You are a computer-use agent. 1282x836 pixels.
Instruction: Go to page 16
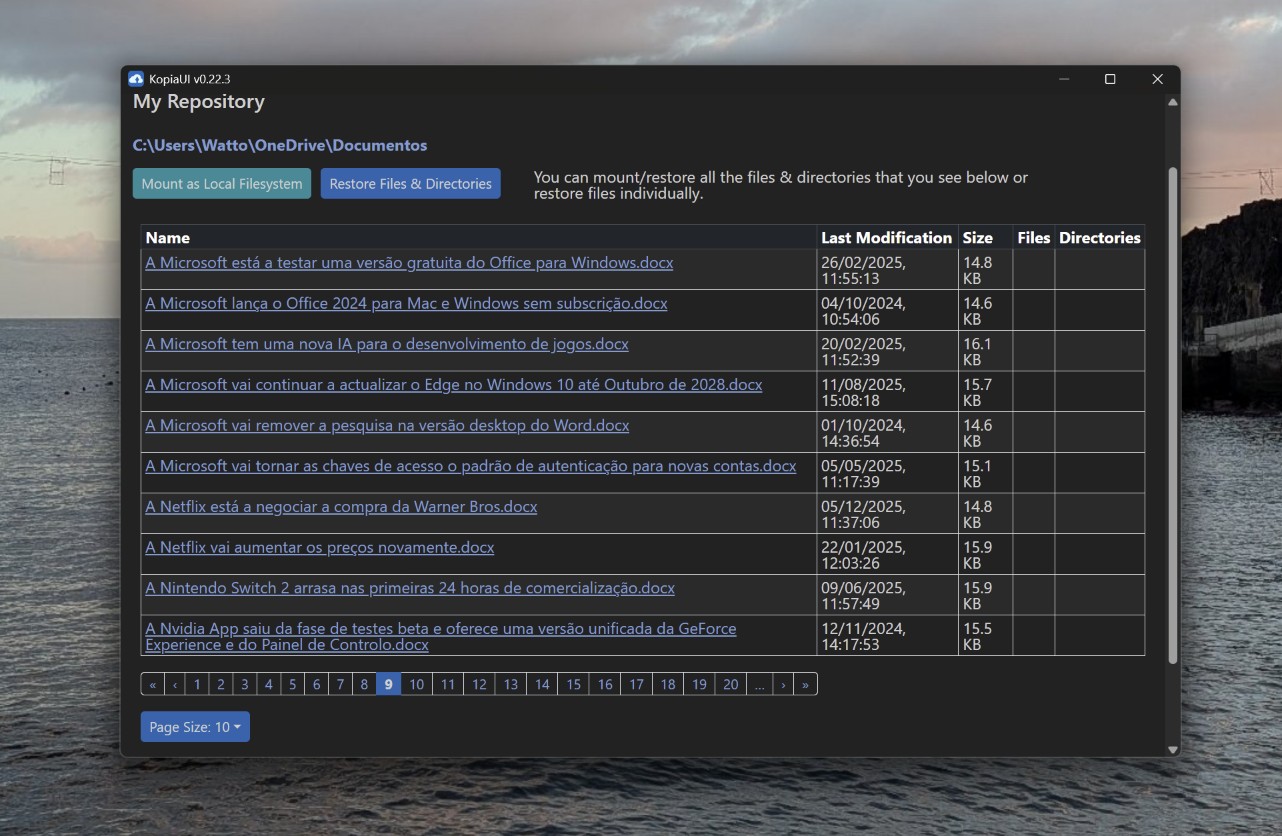tap(605, 684)
